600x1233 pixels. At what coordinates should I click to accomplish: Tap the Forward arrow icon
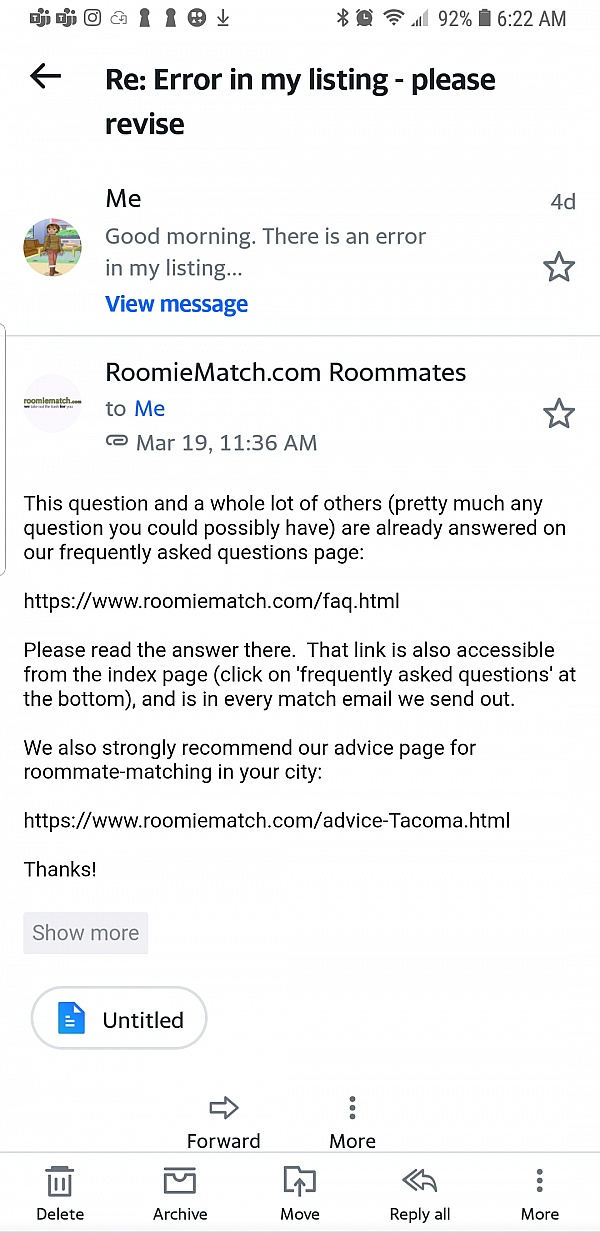pos(224,1107)
